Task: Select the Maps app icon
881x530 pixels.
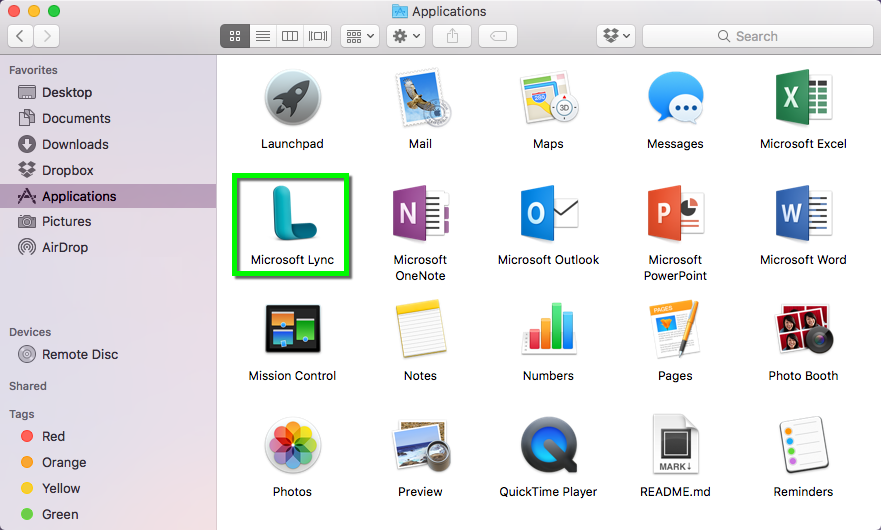Action: (548, 98)
